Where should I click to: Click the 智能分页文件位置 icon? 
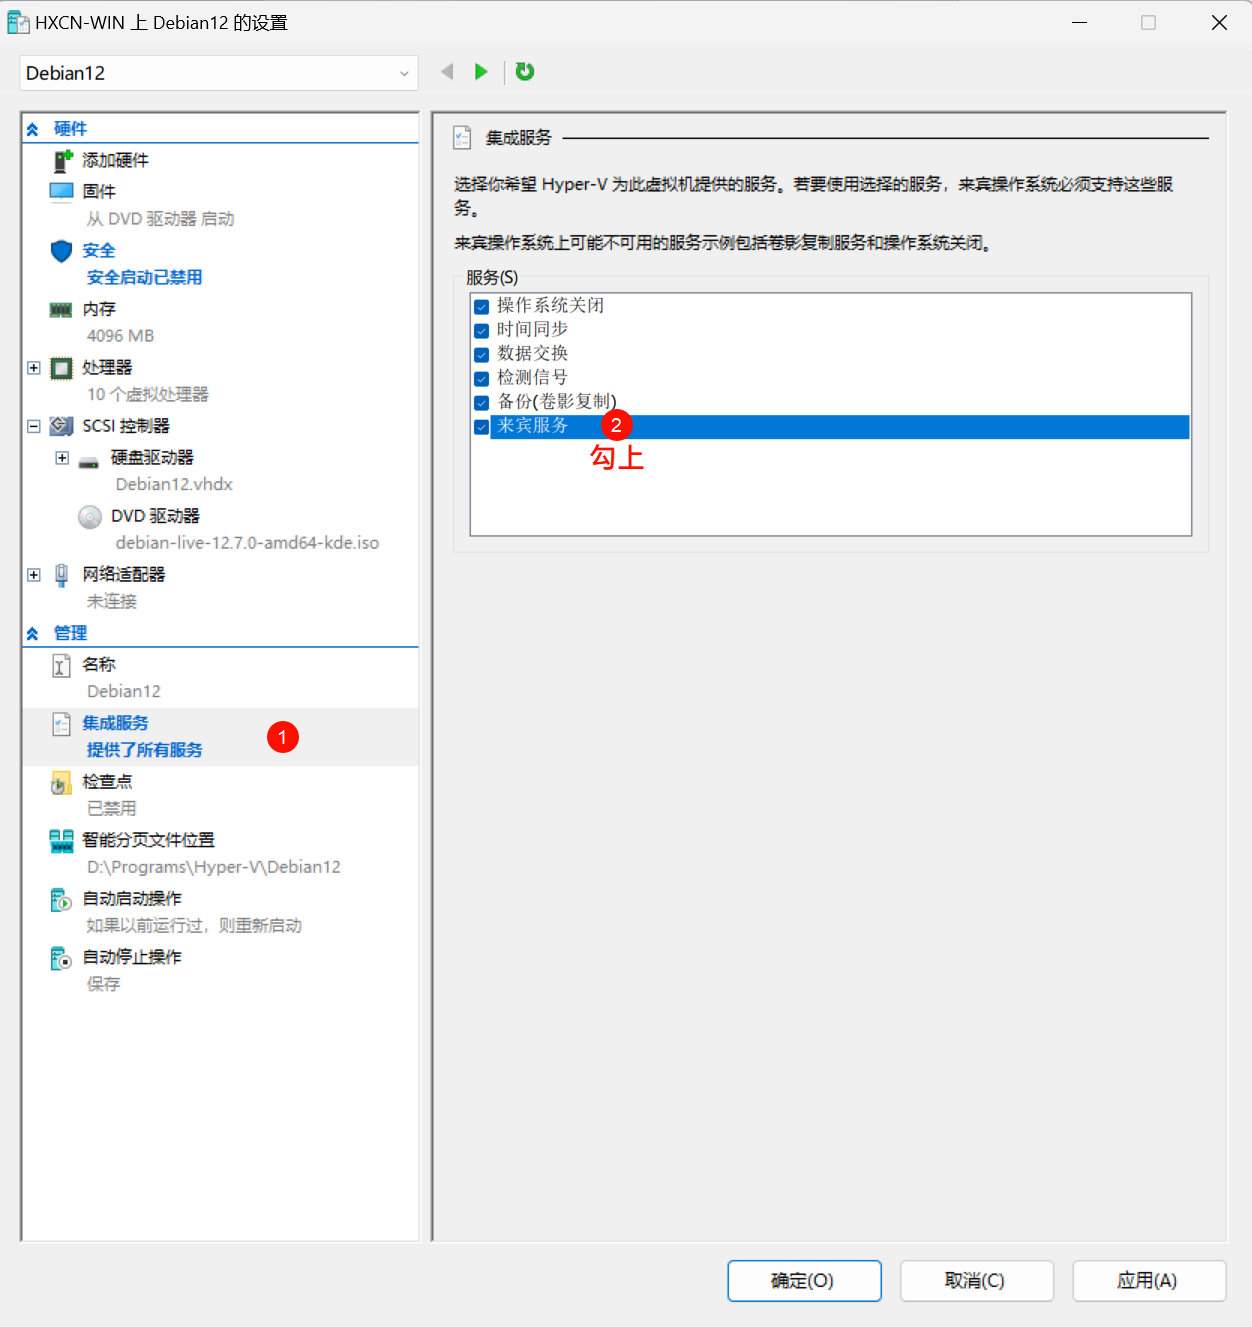tap(62, 841)
